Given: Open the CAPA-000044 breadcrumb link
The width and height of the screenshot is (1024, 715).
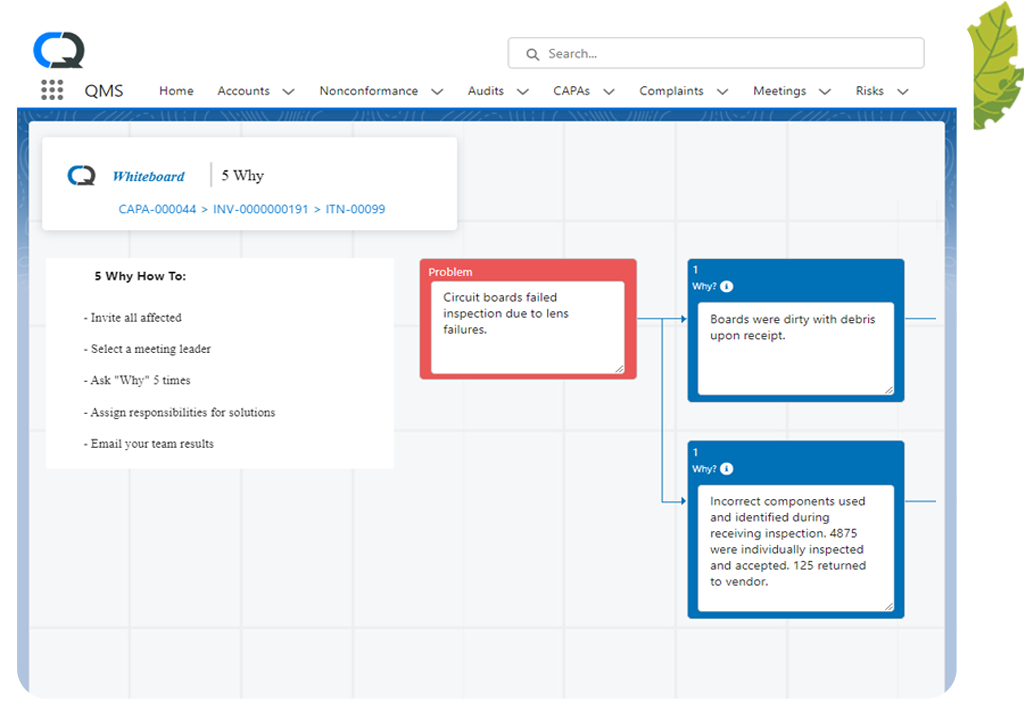Looking at the screenshot, I should (x=157, y=210).
